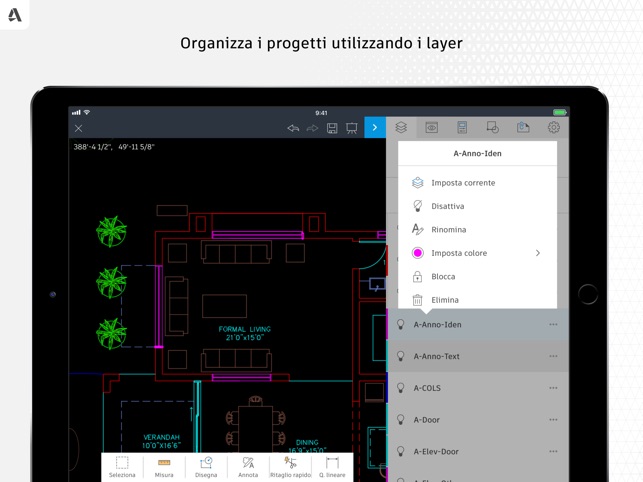This screenshot has height=482, width=643.
Task: Choose Disattiva in the layer menu
Action: [x=477, y=206]
